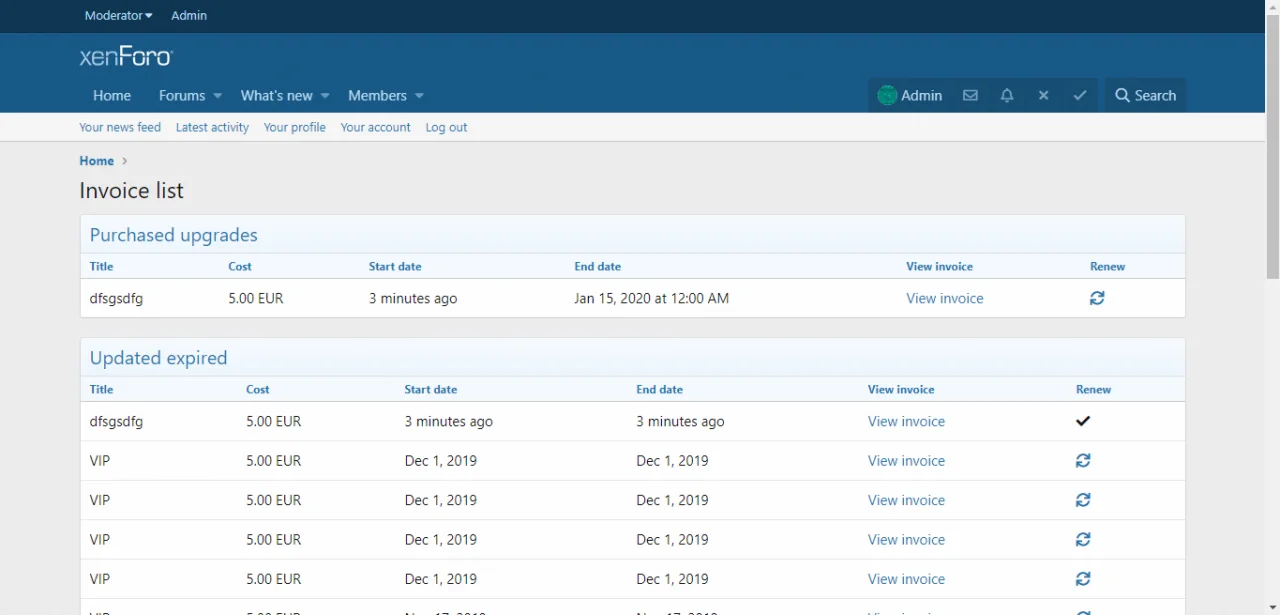Screen dimensions: 1280x615
Task: Open the Latest activity sub-menu item
Action: [212, 127]
